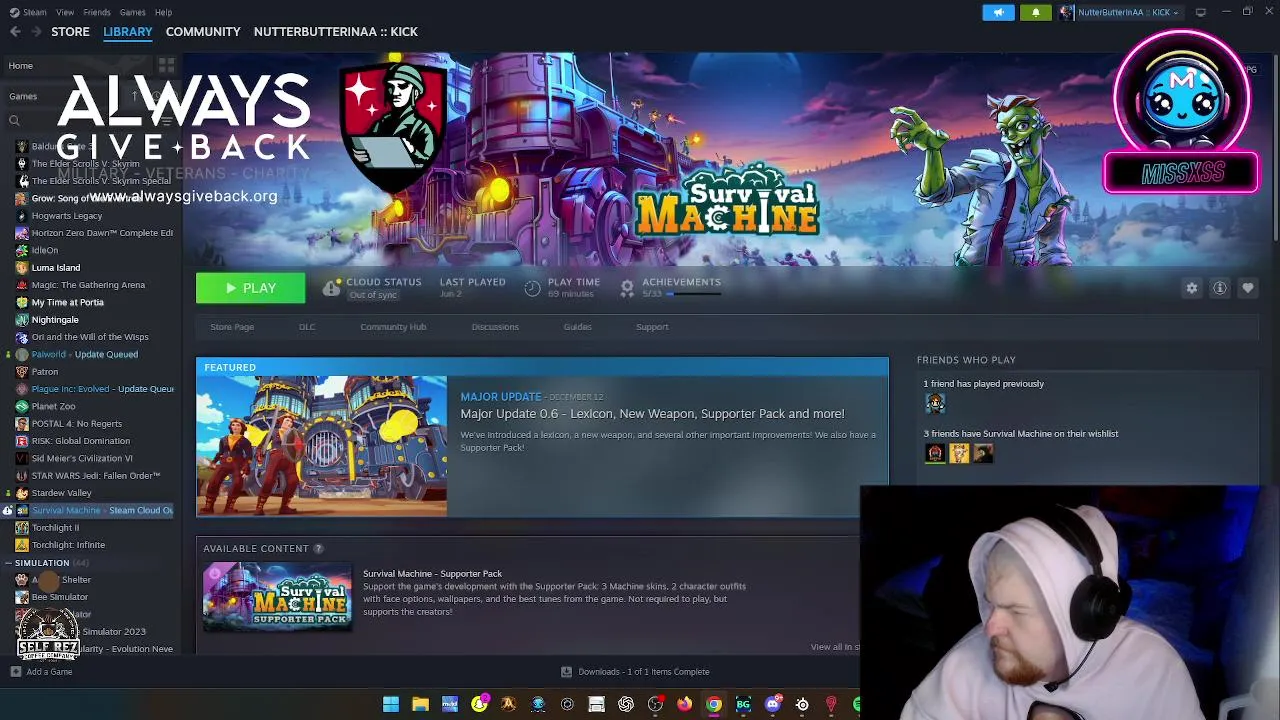Screen dimensions: 1280x720
Task: Open the green notifications bell
Action: pos(1036,12)
